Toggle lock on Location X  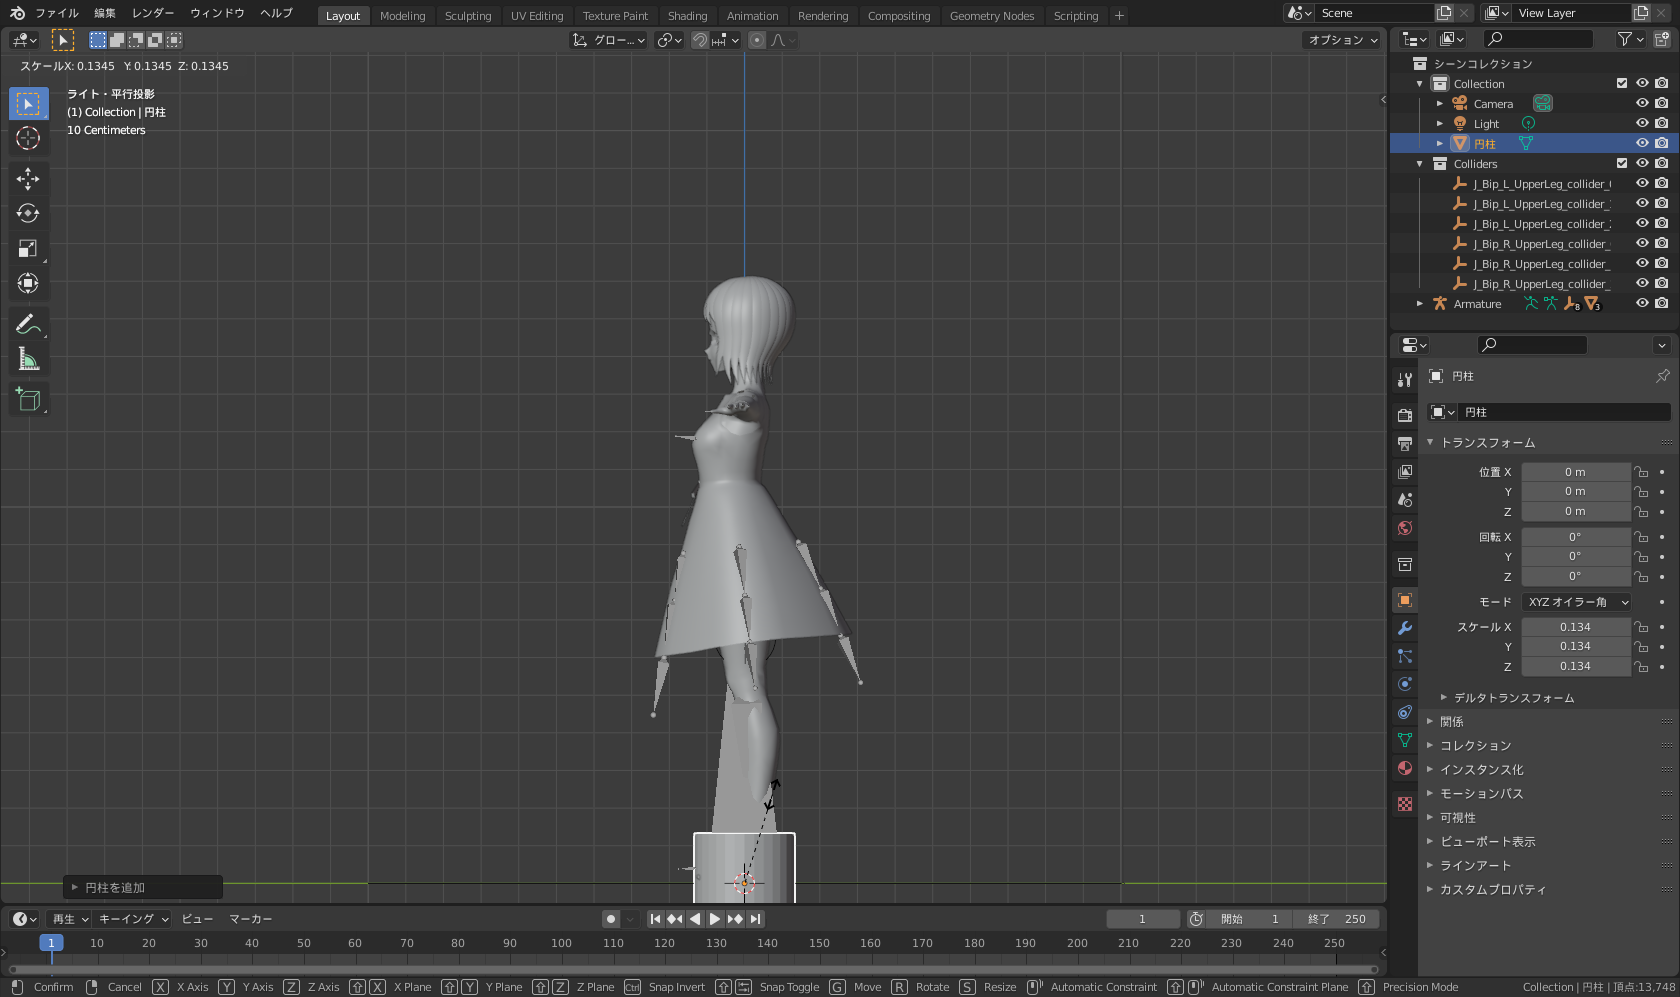tap(1641, 472)
